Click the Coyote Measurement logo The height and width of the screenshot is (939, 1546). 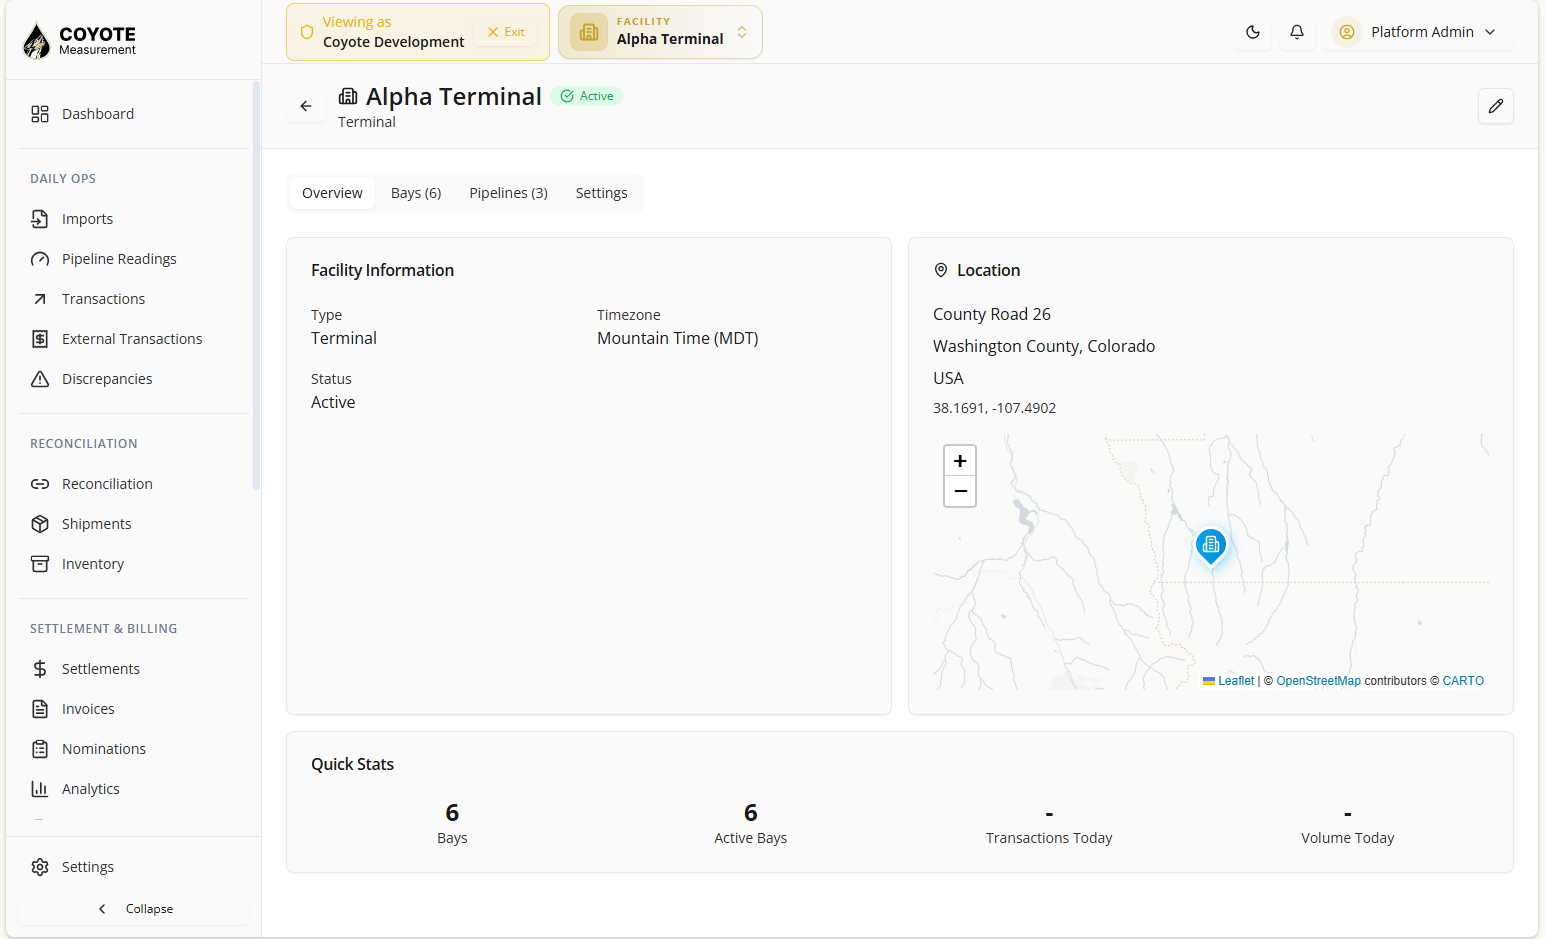[x=79, y=41]
